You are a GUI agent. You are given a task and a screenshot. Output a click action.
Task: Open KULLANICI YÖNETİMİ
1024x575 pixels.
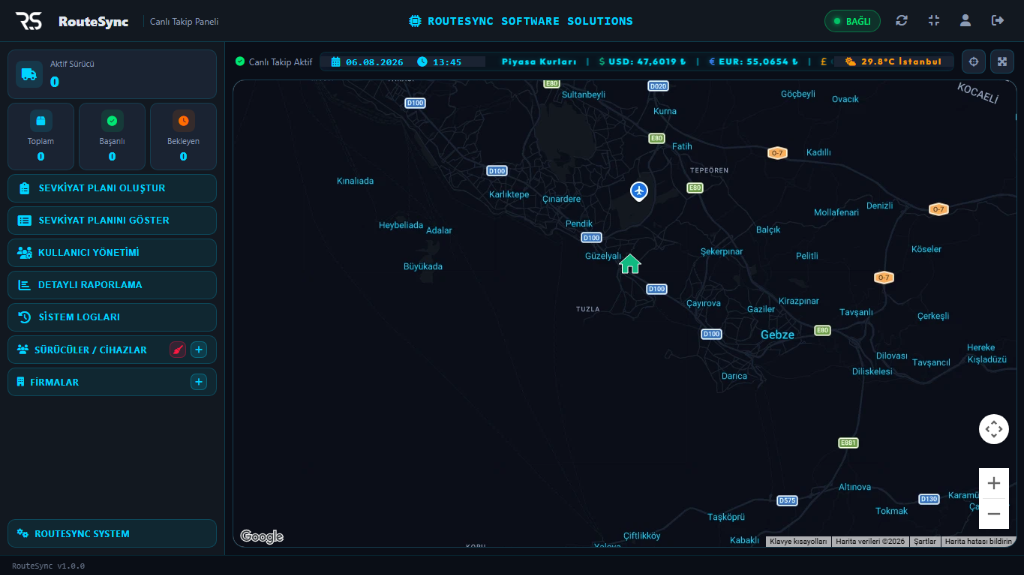pyautogui.click(x=112, y=252)
